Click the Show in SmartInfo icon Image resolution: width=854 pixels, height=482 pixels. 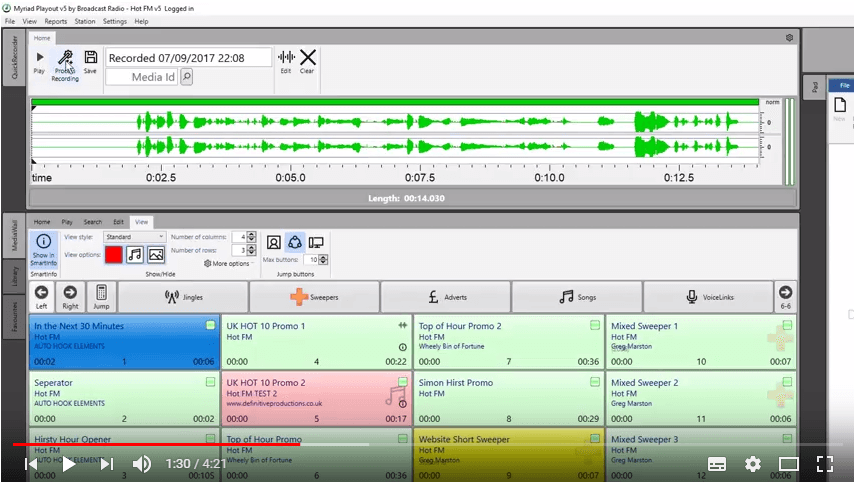coord(43,244)
